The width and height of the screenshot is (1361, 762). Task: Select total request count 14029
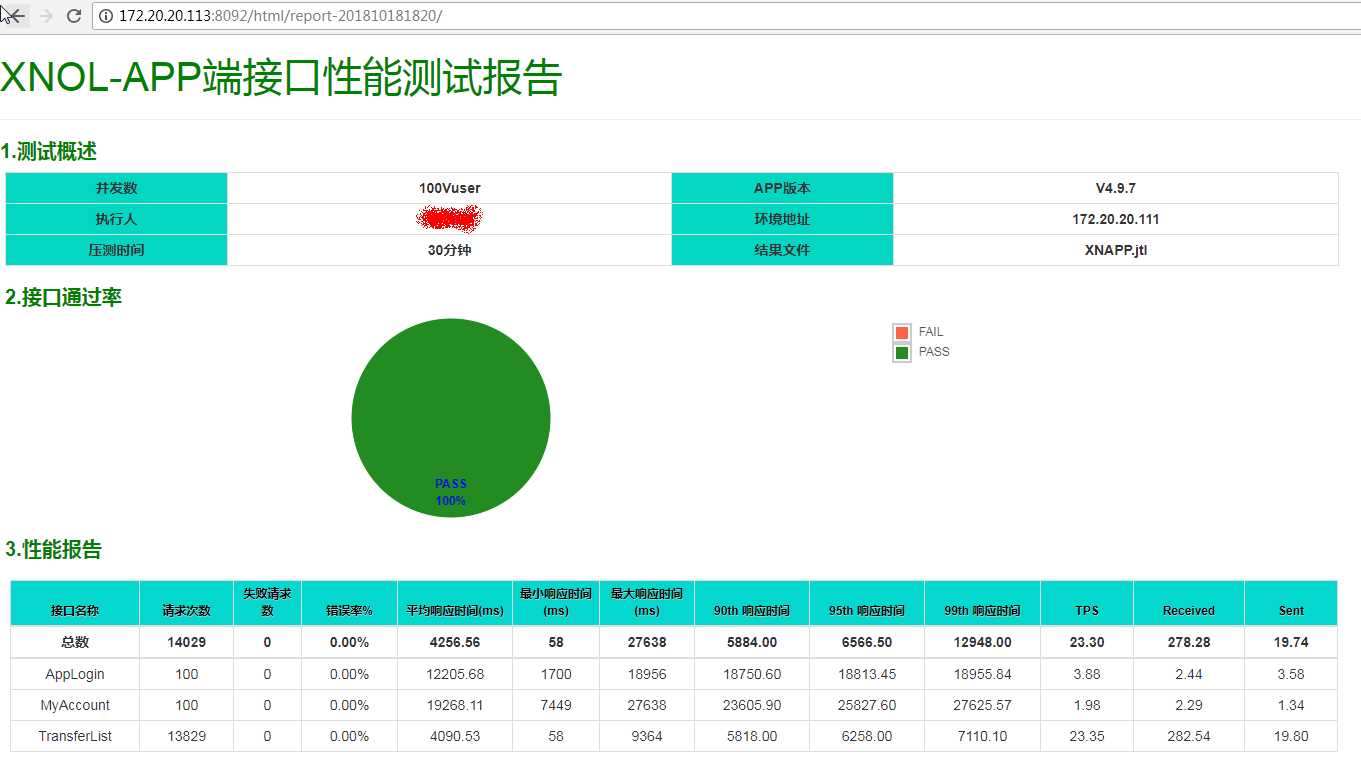pos(187,642)
